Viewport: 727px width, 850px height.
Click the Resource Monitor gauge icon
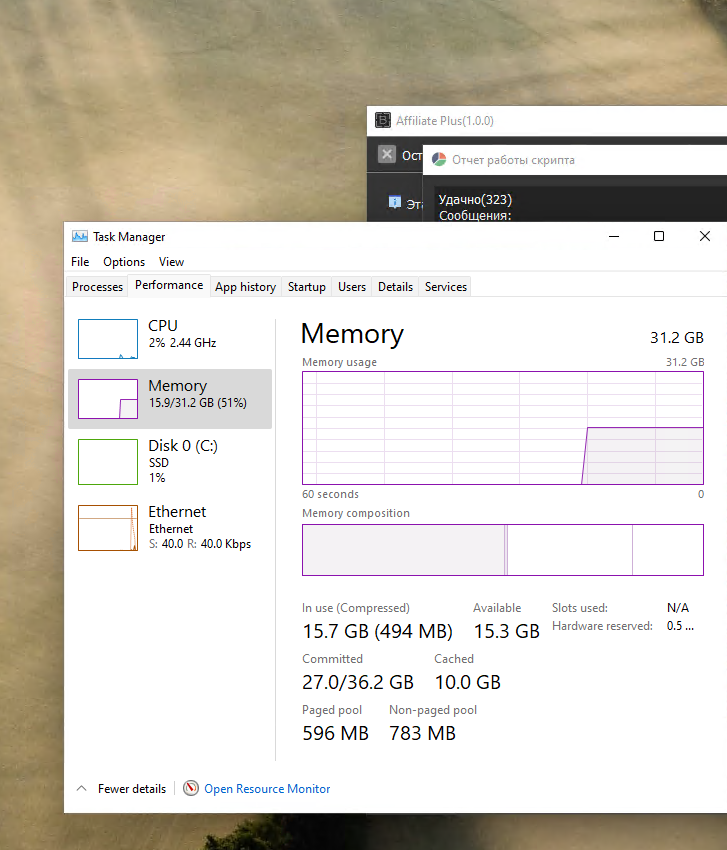[191, 788]
